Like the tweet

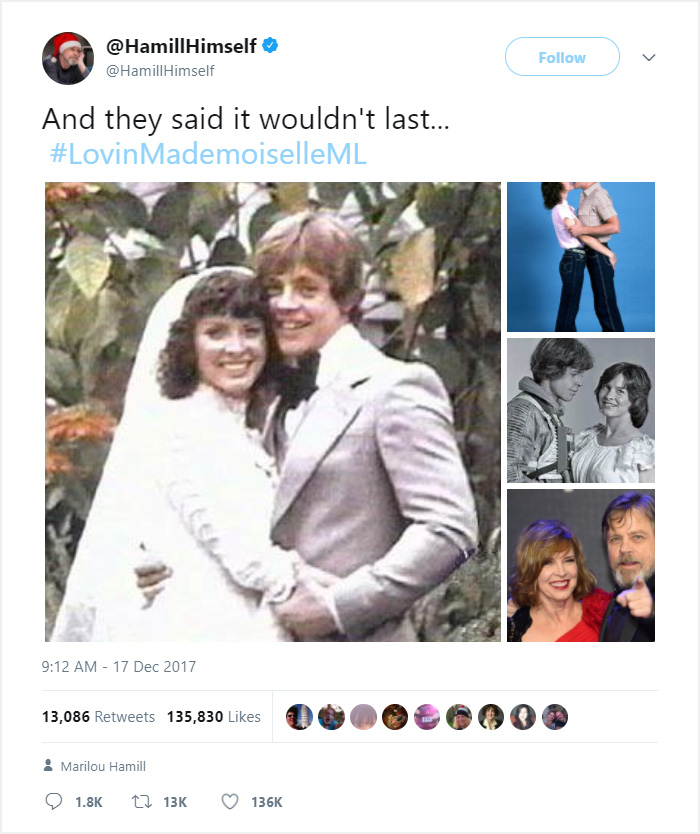[231, 801]
